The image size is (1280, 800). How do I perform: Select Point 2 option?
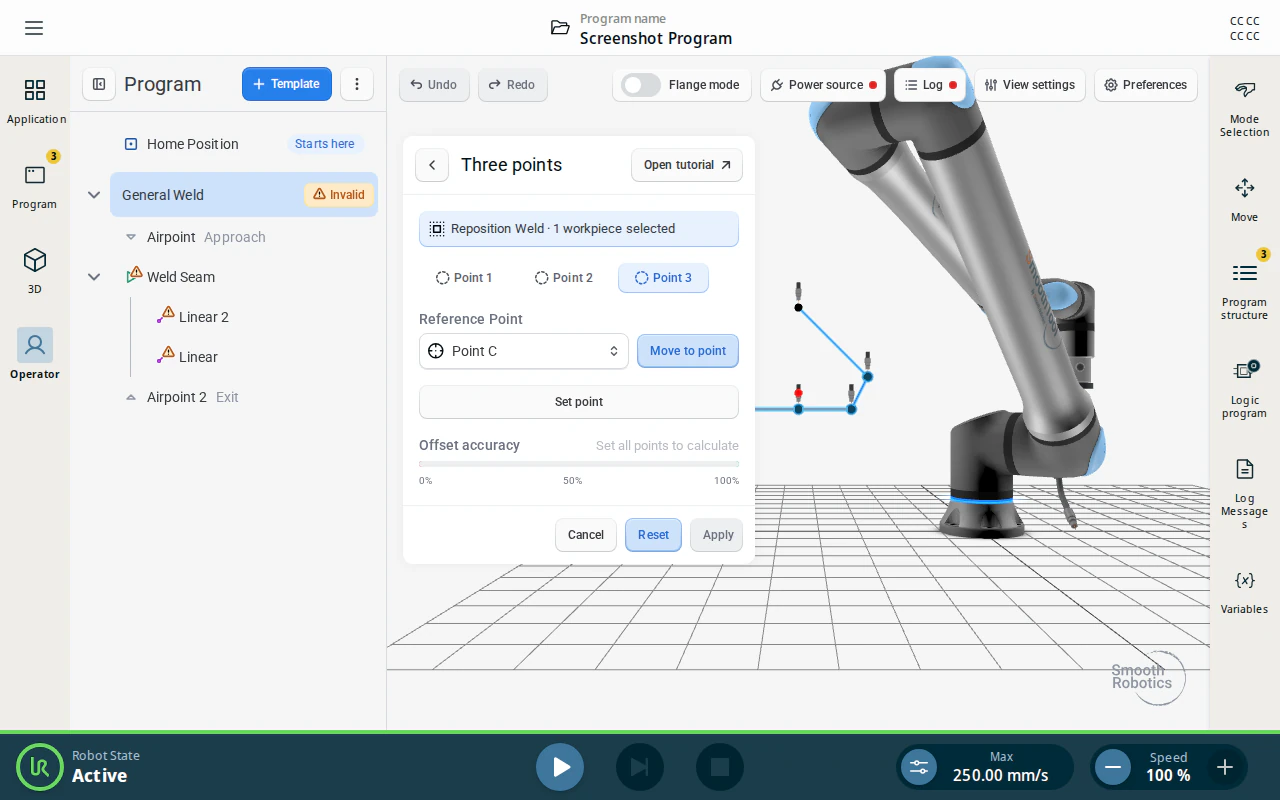coord(564,278)
